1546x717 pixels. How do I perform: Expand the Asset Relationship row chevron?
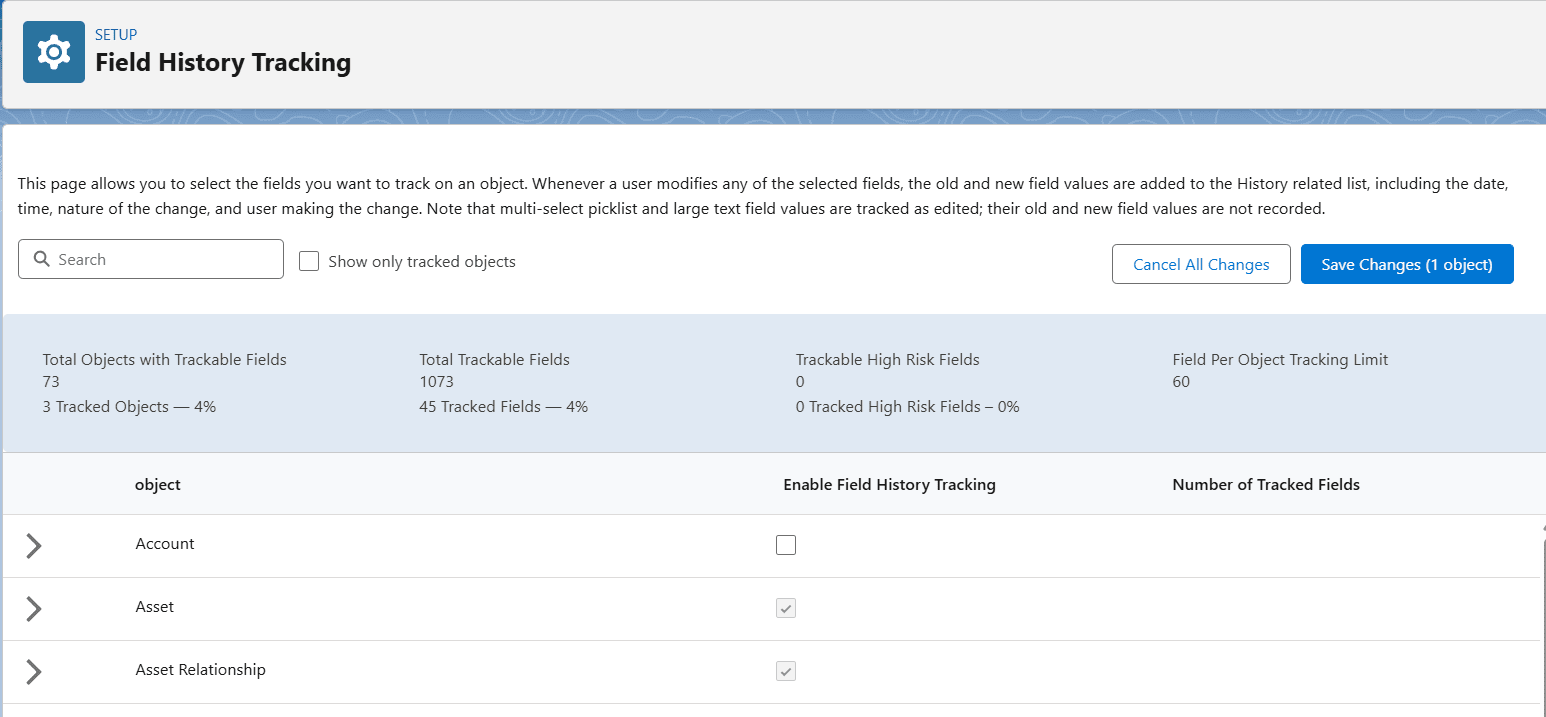(x=34, y=671)
